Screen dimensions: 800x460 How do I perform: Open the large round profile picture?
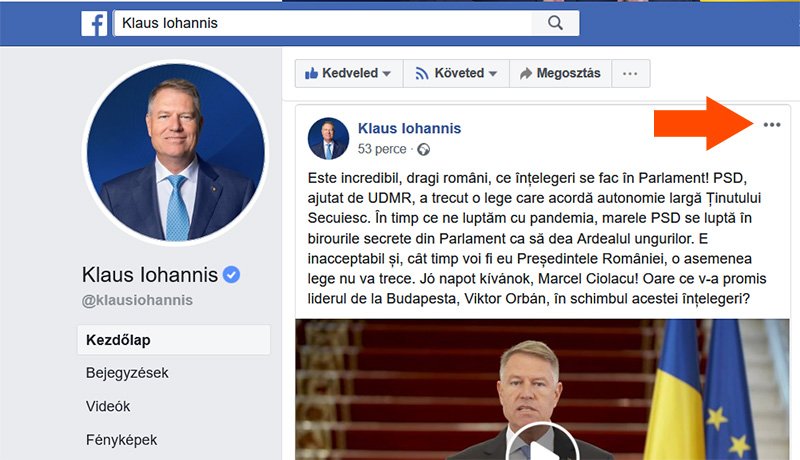(176, 152)
